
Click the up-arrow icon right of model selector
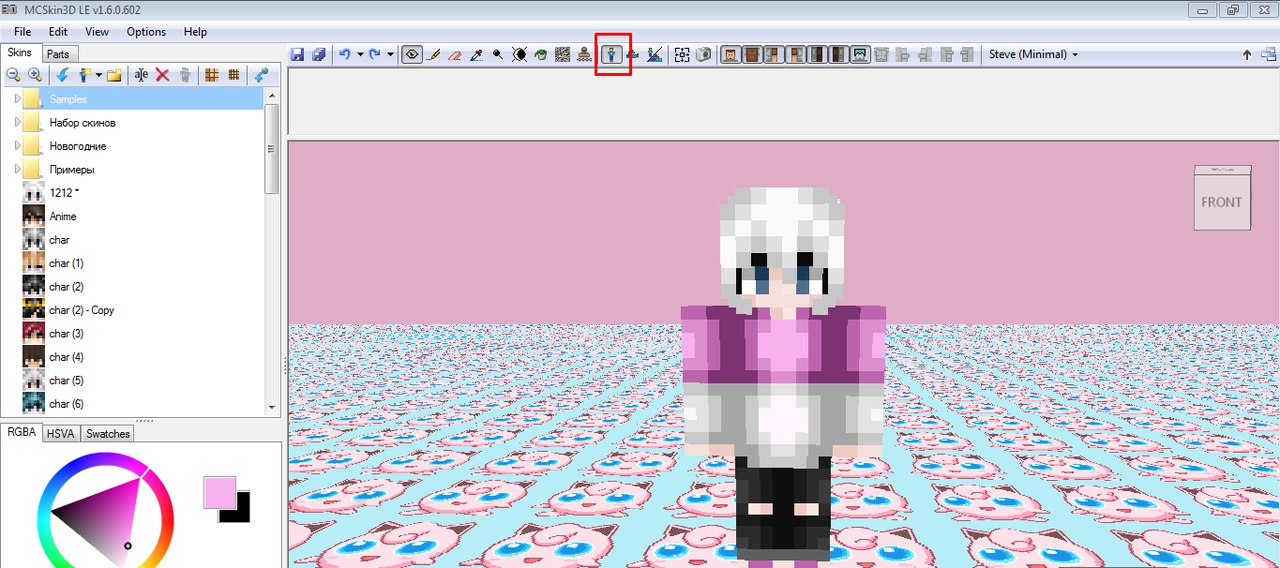[1246, 55]
